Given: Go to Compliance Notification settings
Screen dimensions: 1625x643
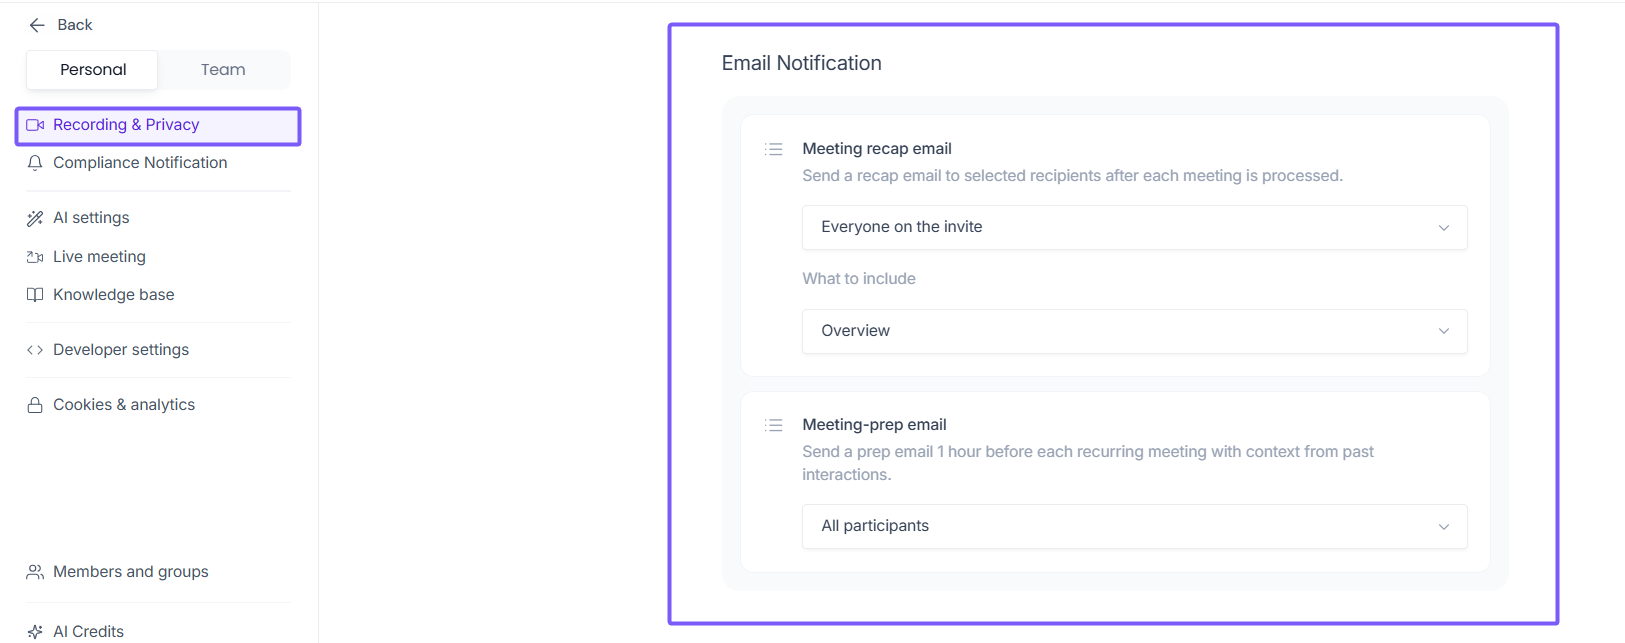Looking at the screenshot, I should click(140, 163).
